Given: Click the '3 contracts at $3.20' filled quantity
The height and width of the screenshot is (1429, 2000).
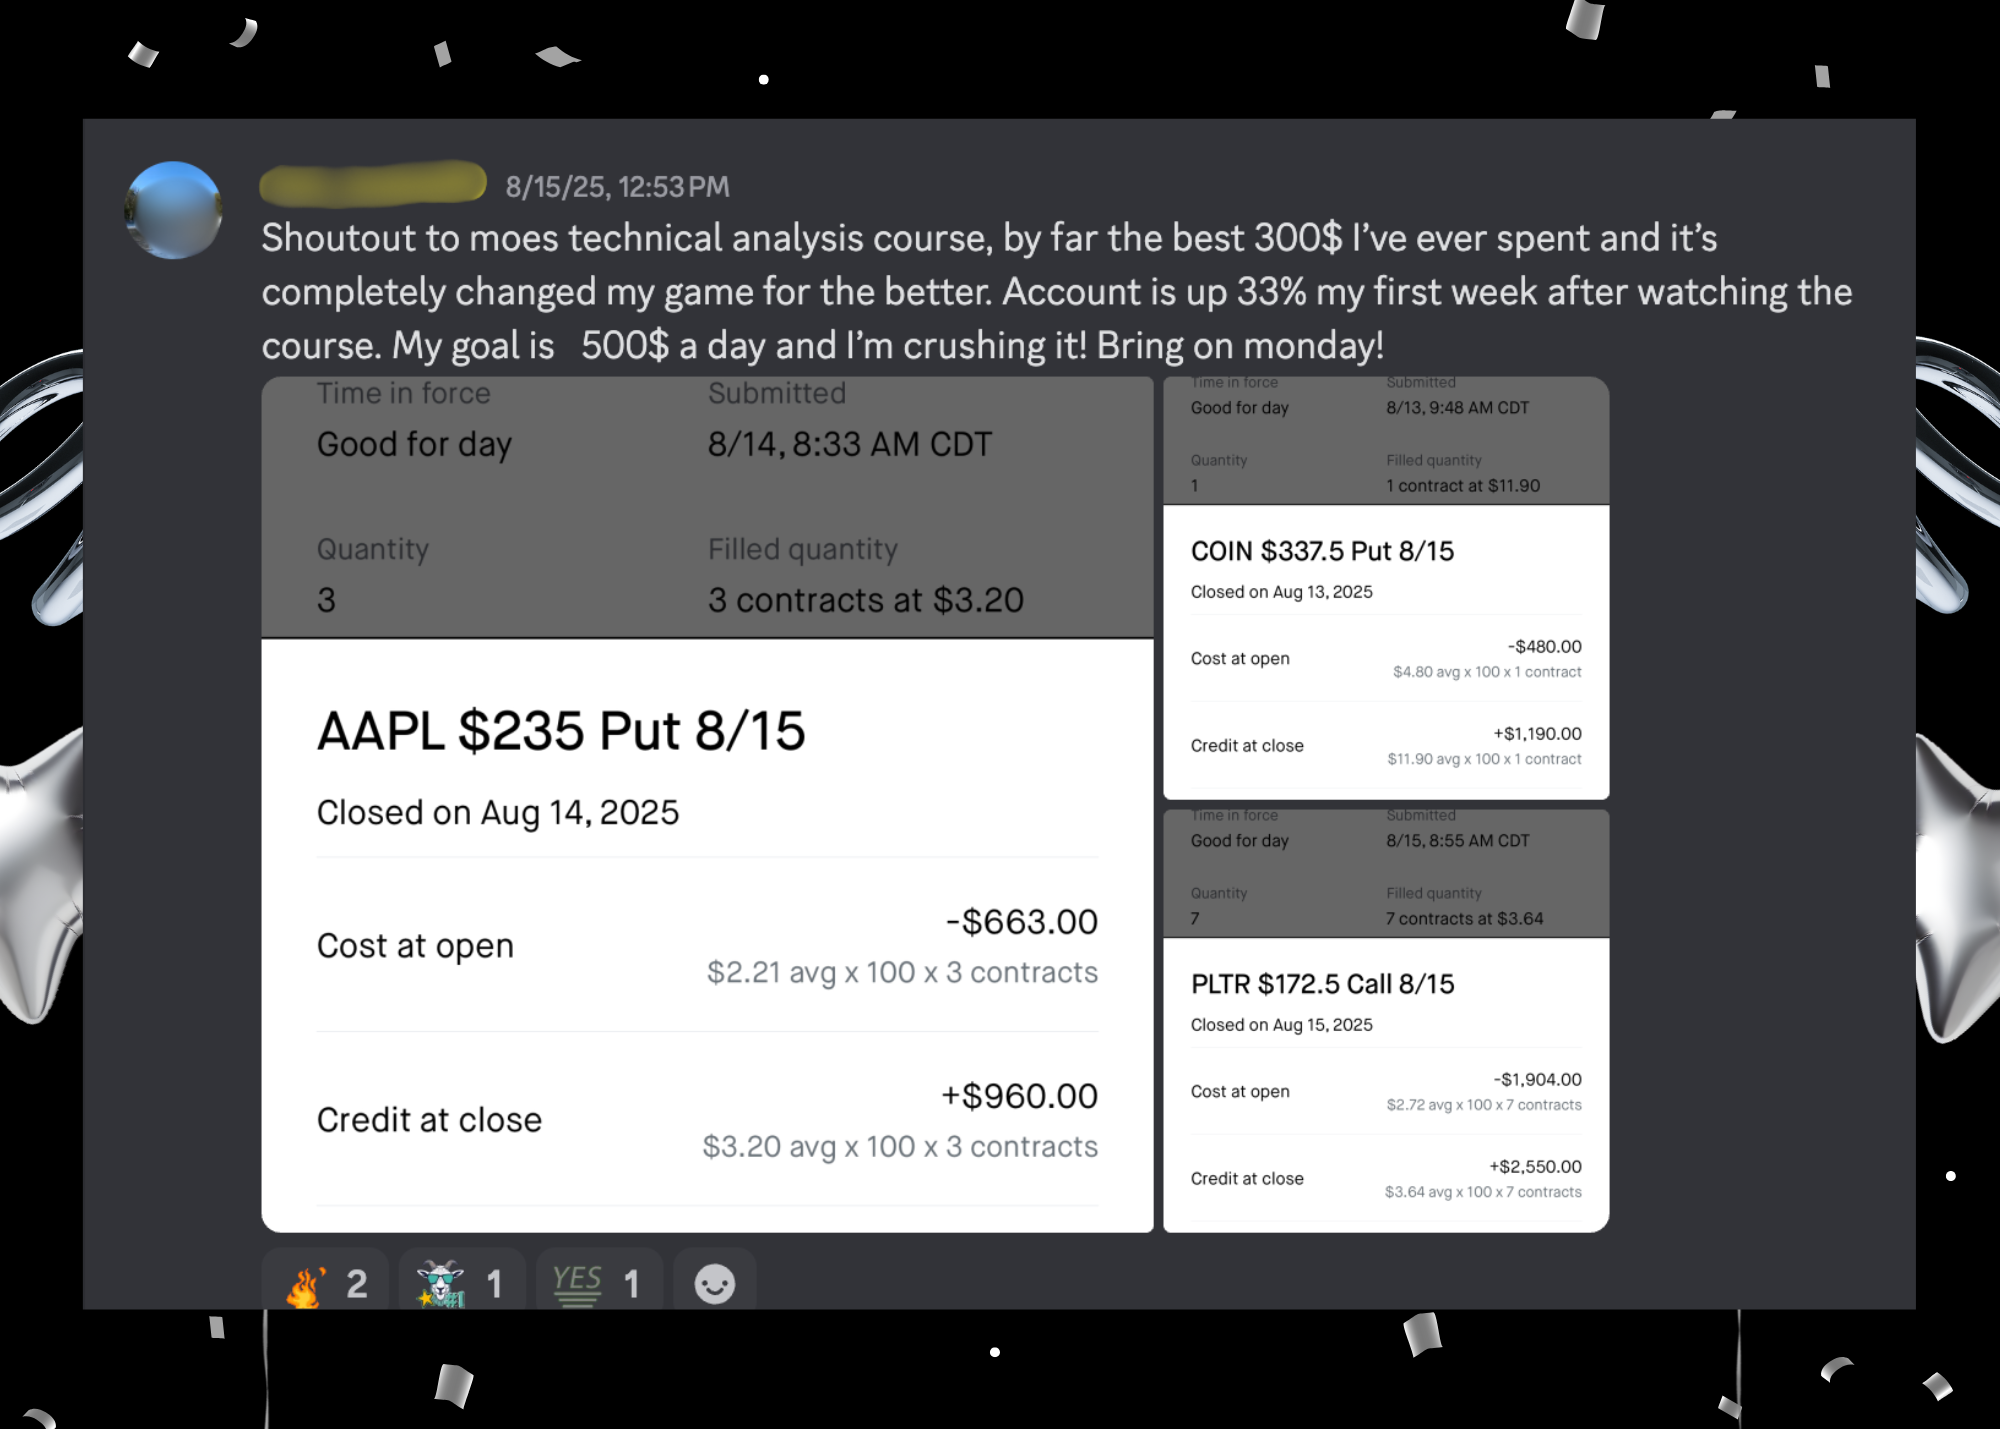Looking at the screenshot, I should pyautogui.click(x=865, y=600).
